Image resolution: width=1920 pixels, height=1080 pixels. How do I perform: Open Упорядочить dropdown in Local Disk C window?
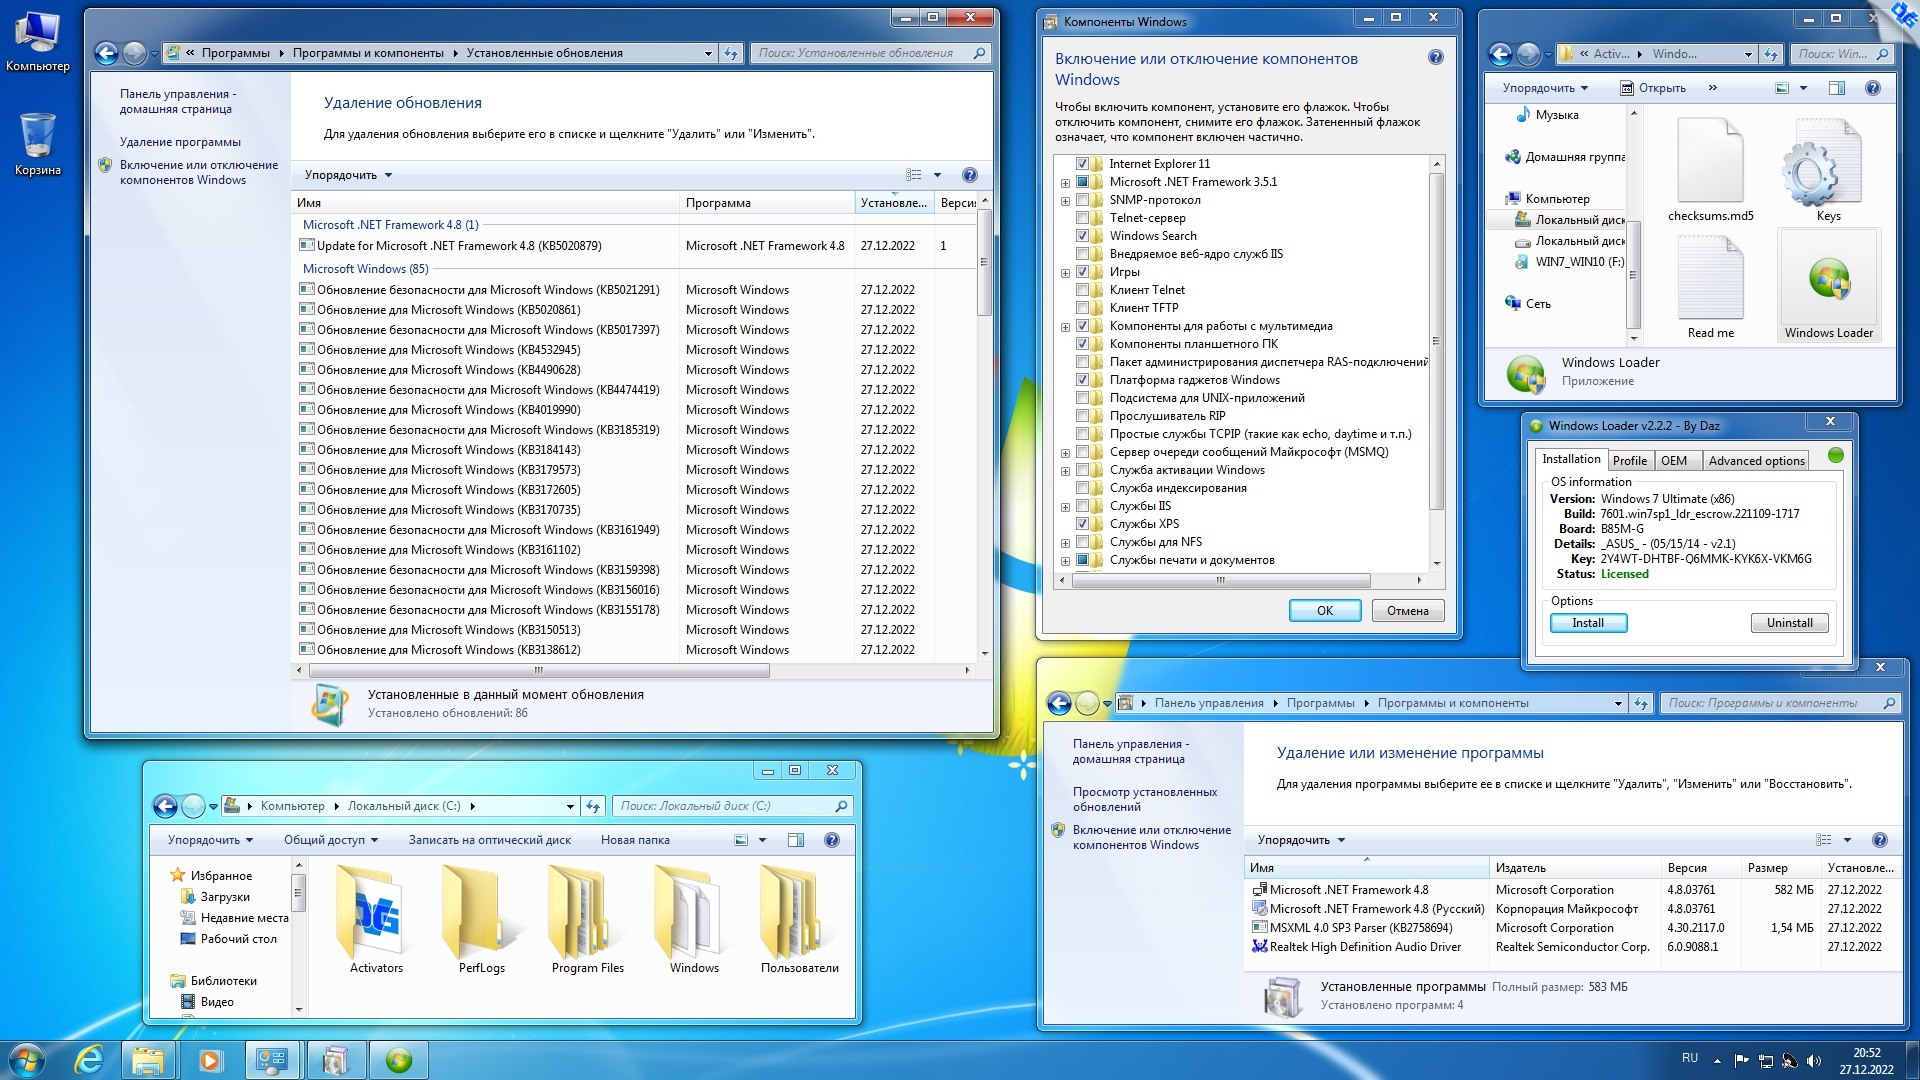(x=210, y=840)
